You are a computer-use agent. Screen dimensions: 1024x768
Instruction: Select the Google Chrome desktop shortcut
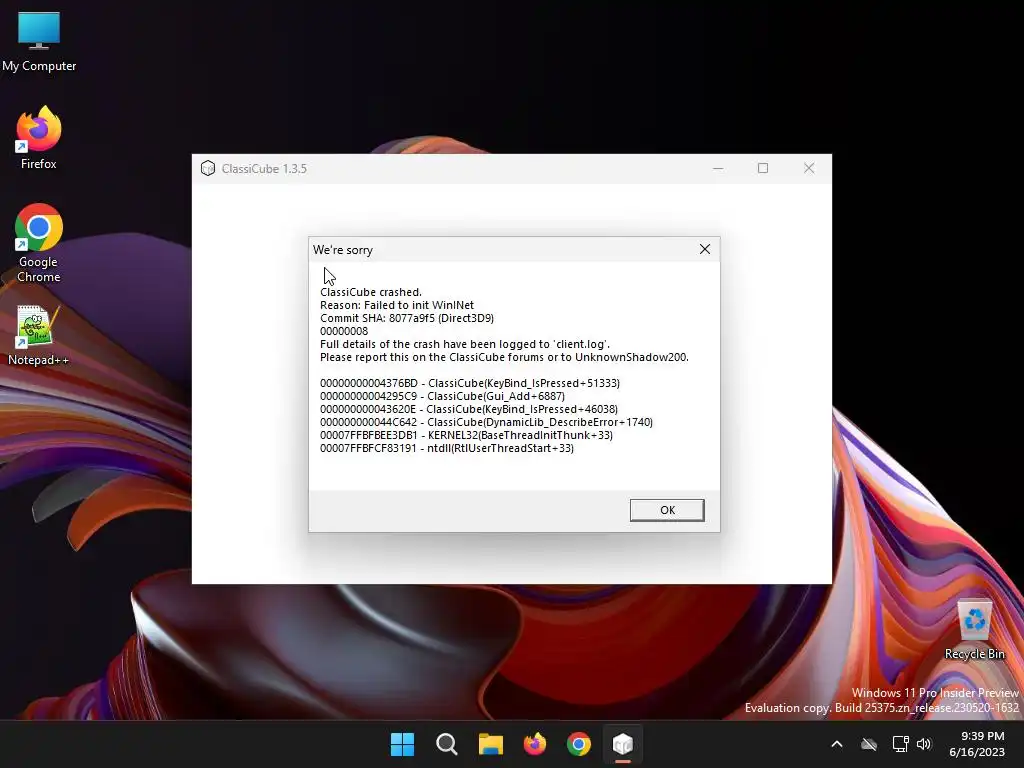coord(39,244)
